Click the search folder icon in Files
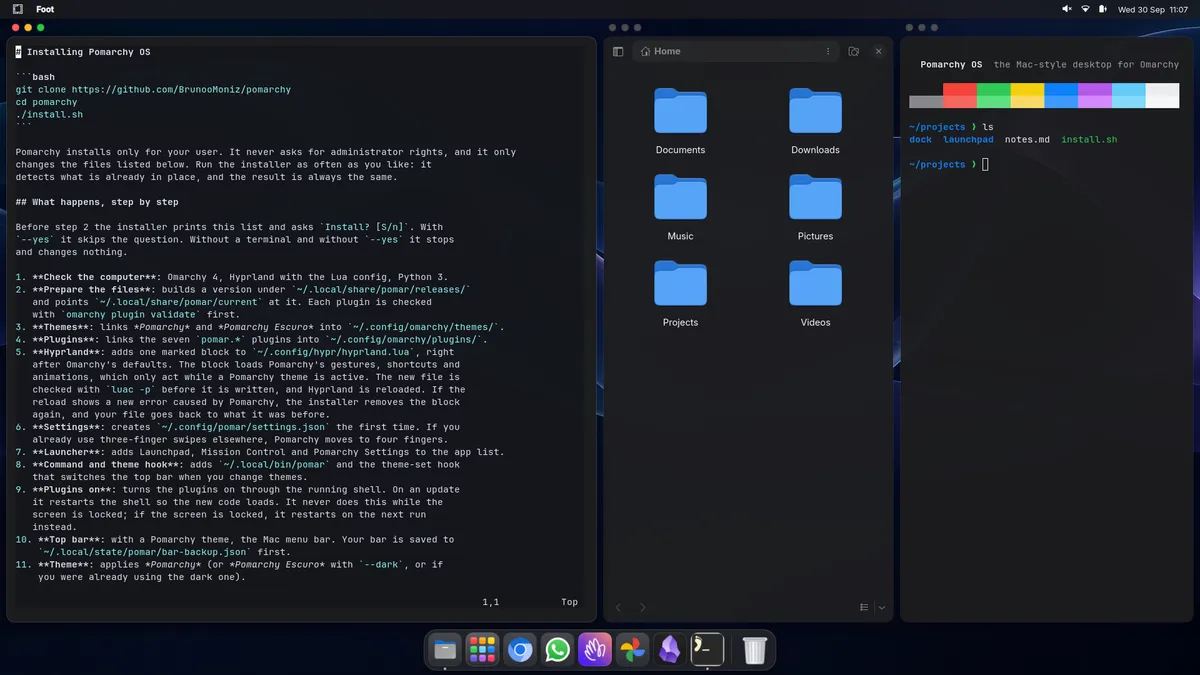Screen dimensions: 1200x675 point(853,51)
